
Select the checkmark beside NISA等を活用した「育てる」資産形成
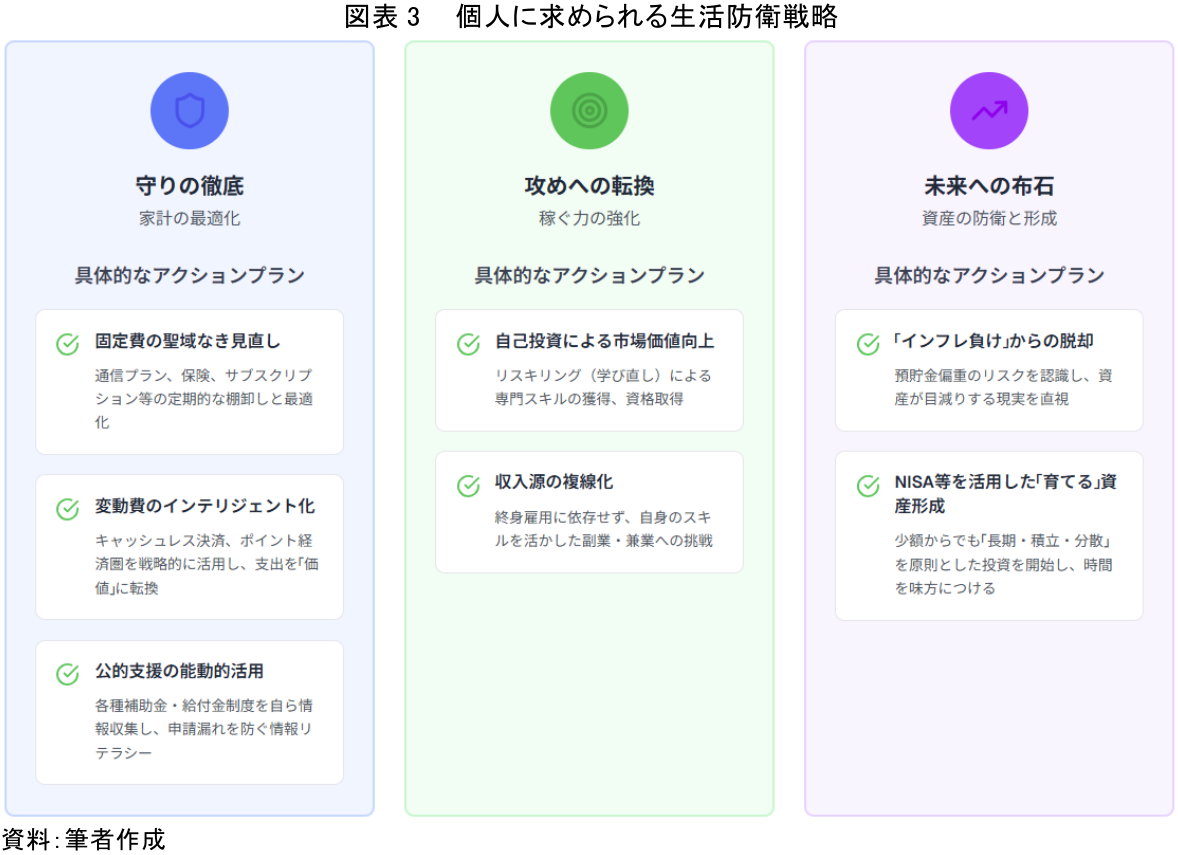pyautogui.click(x=867, y=486)
